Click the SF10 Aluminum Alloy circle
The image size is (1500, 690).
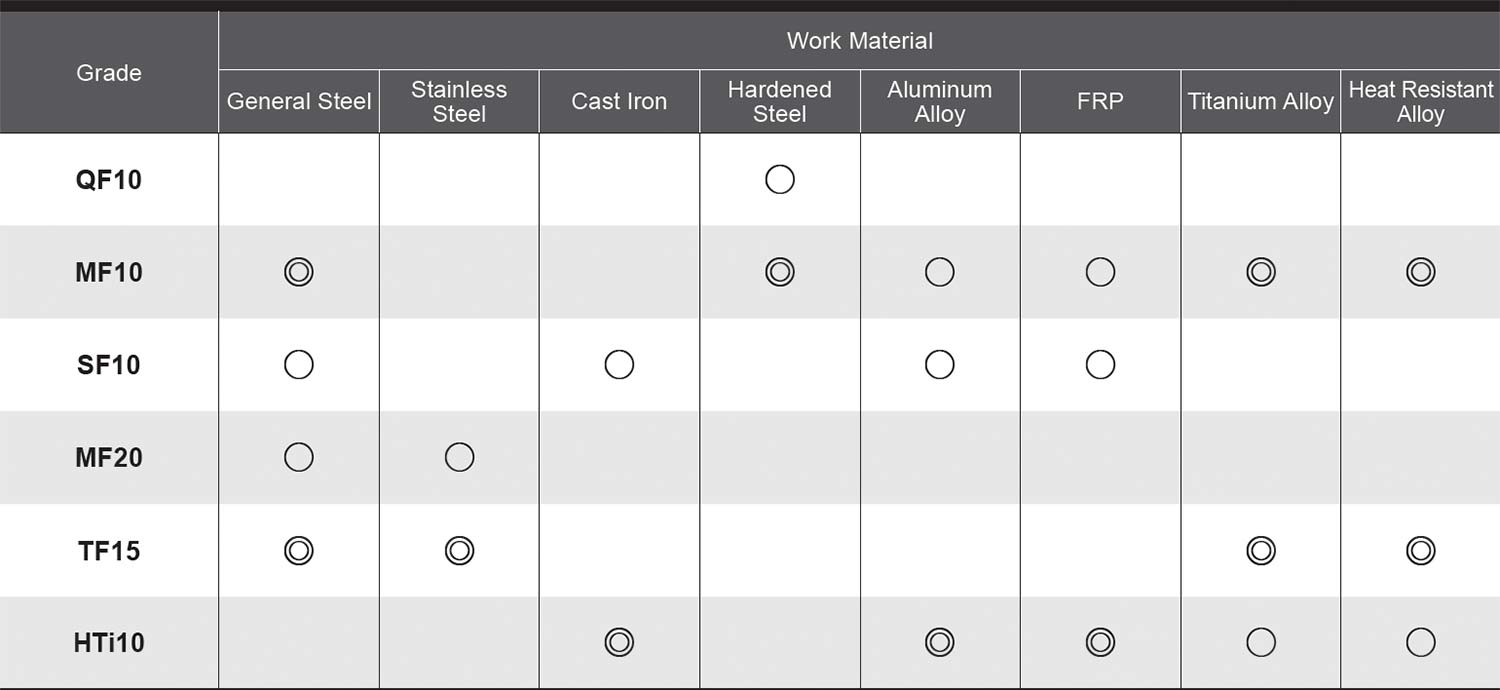940,365
